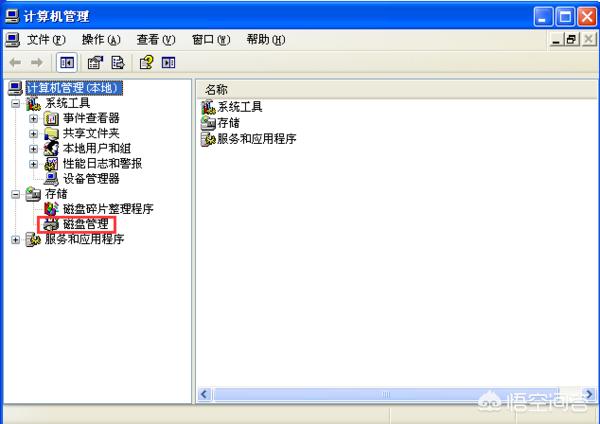Click the 服务和应用程序 icon in tree
This screenshot has width=600, height=424.
pyautogui.click(x=33, y=240)
